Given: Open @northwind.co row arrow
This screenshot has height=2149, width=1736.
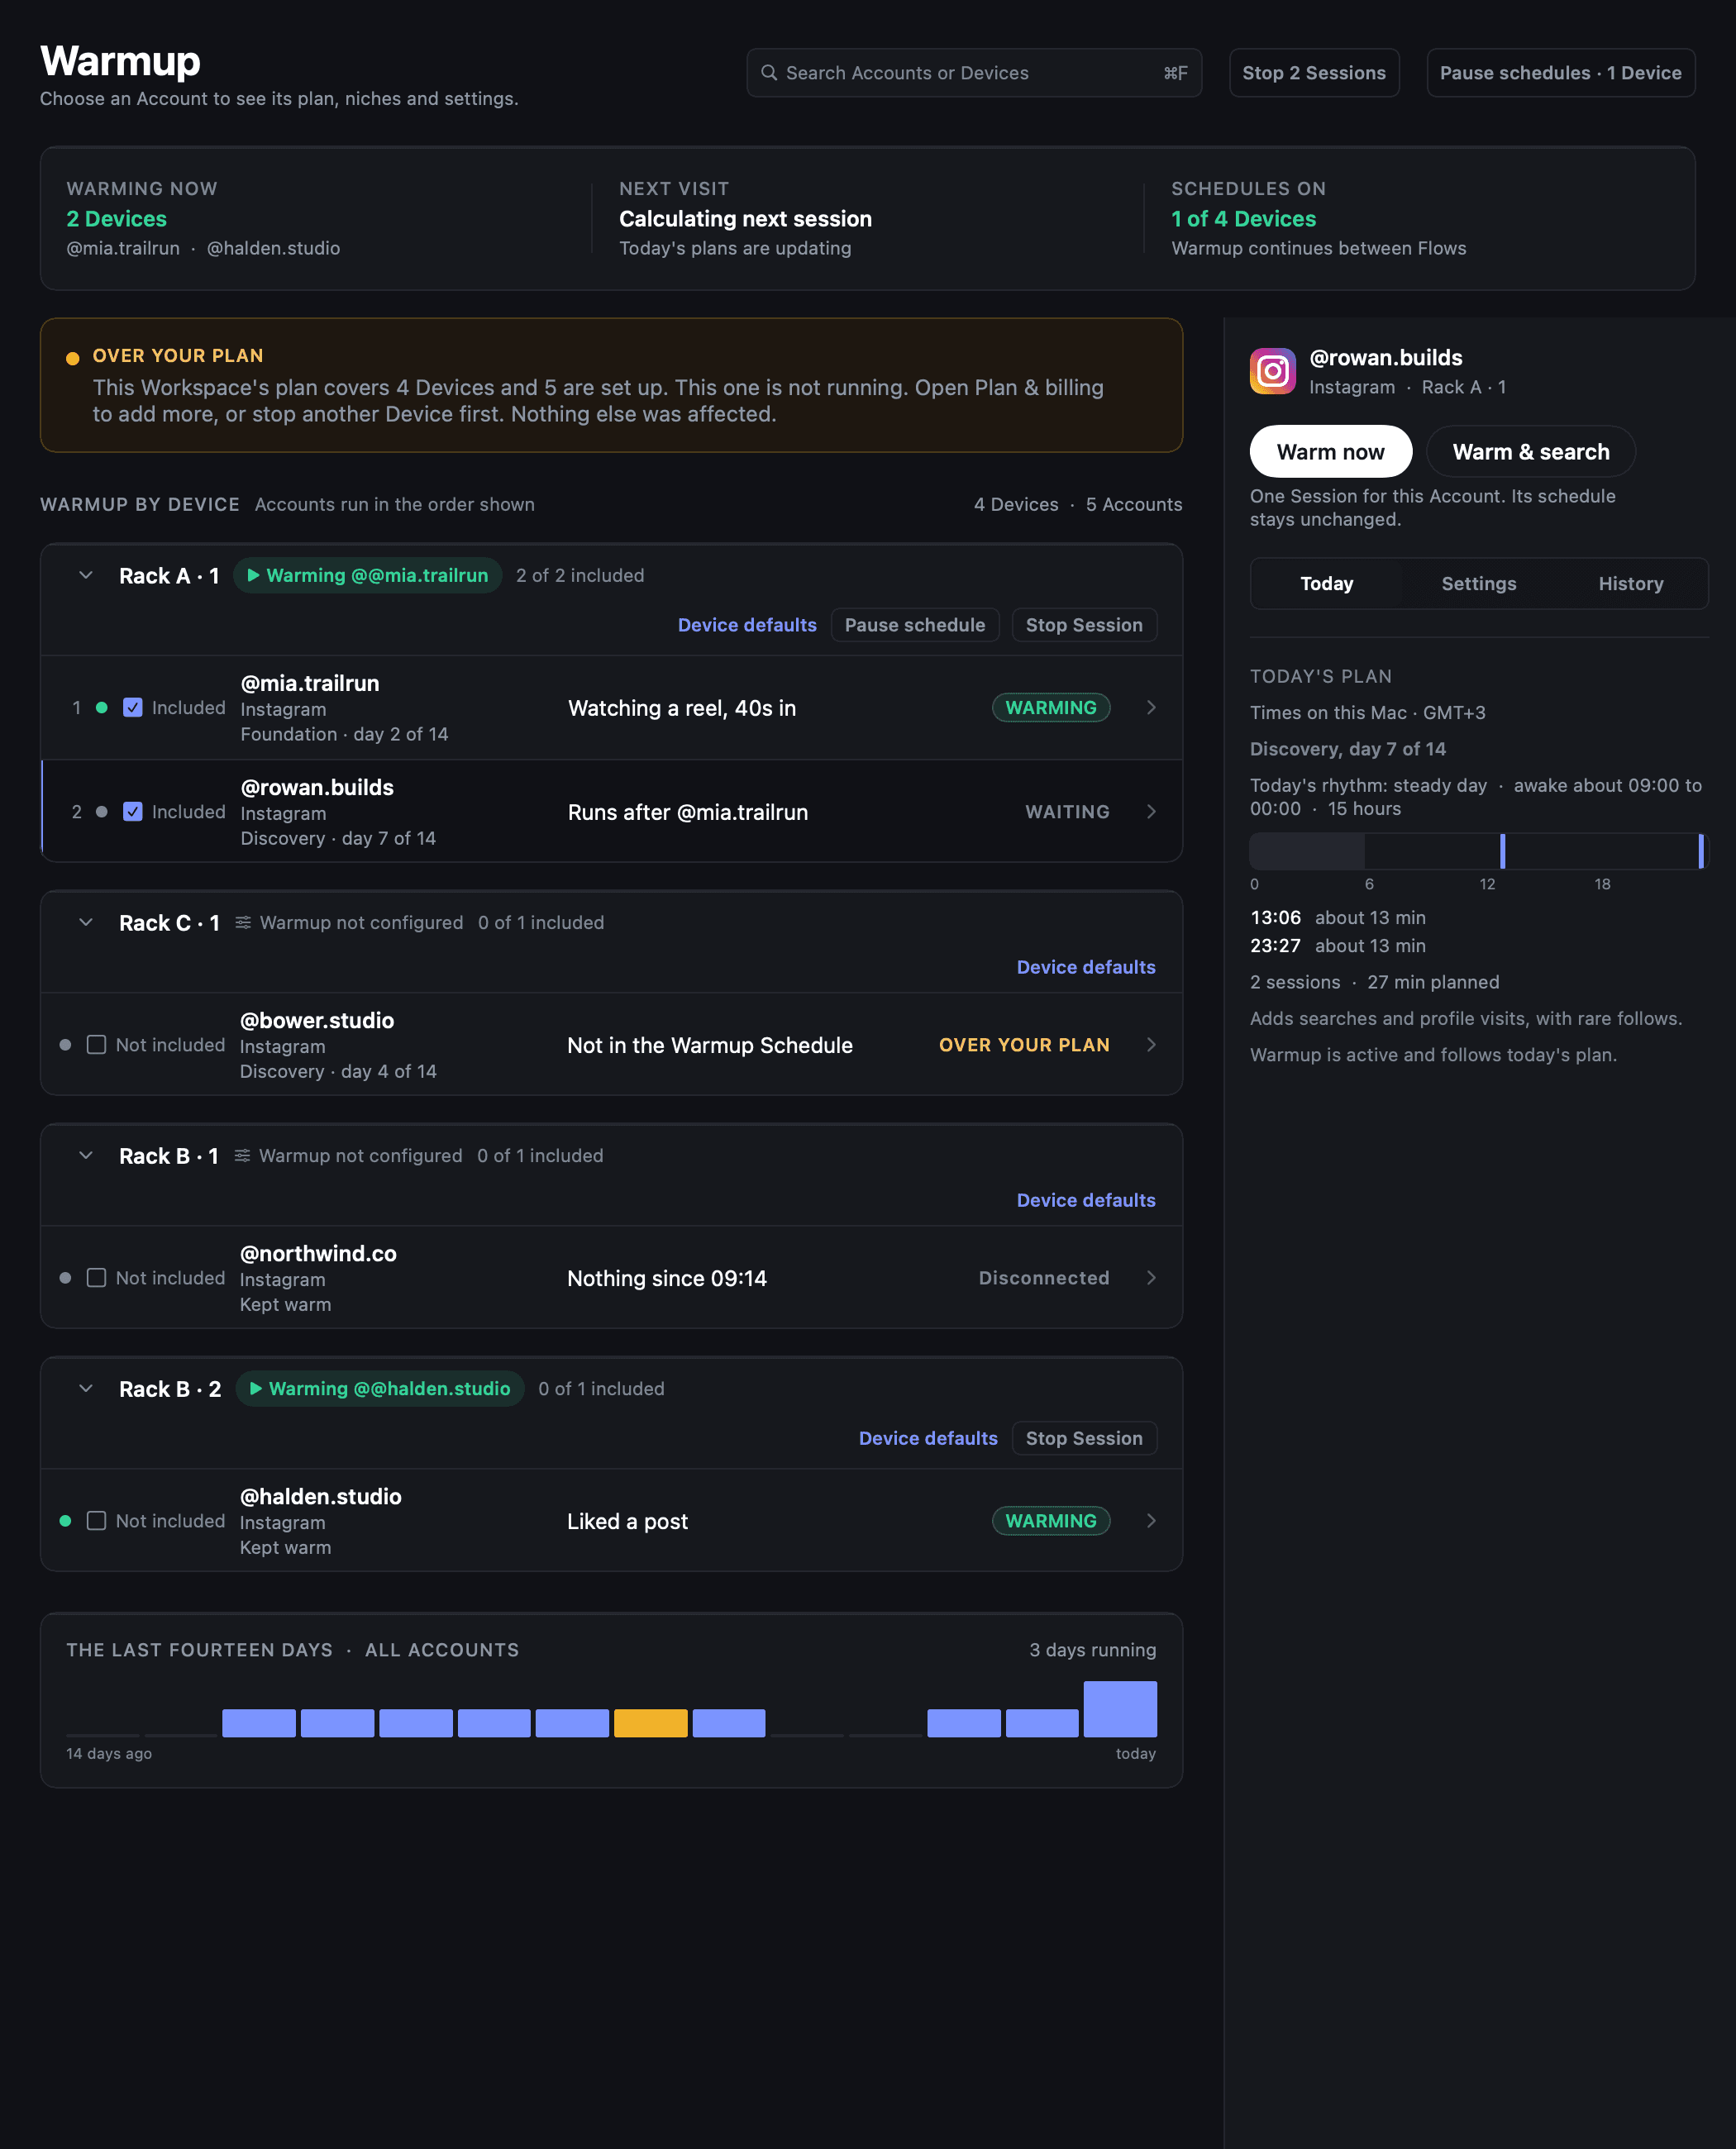Looking at the screenshot, I should click(1151, 1277).
